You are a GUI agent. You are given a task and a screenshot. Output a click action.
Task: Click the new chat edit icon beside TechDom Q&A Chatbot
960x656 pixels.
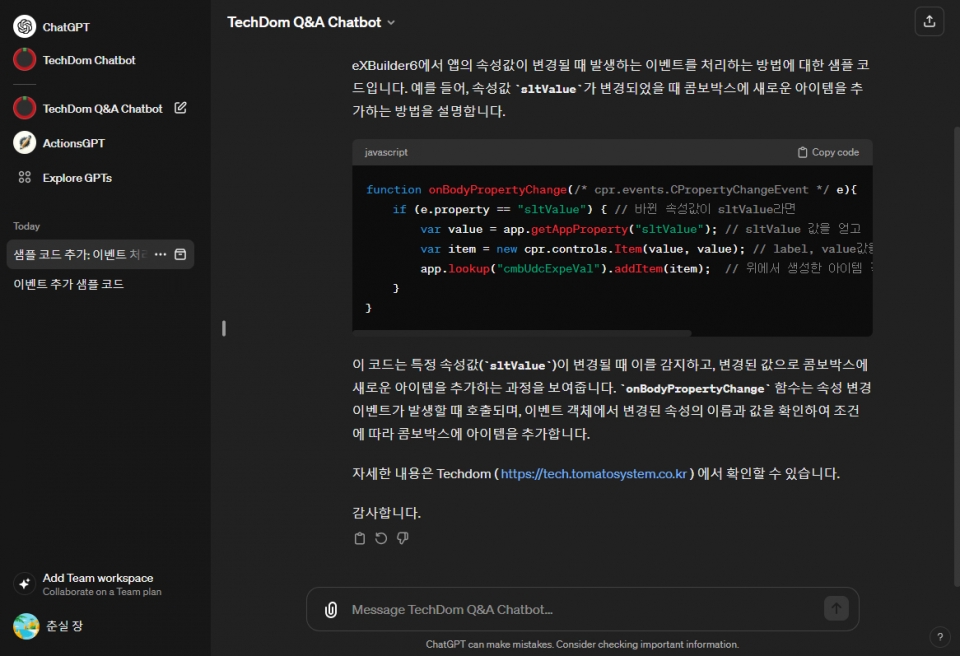(x=181, y=108)
